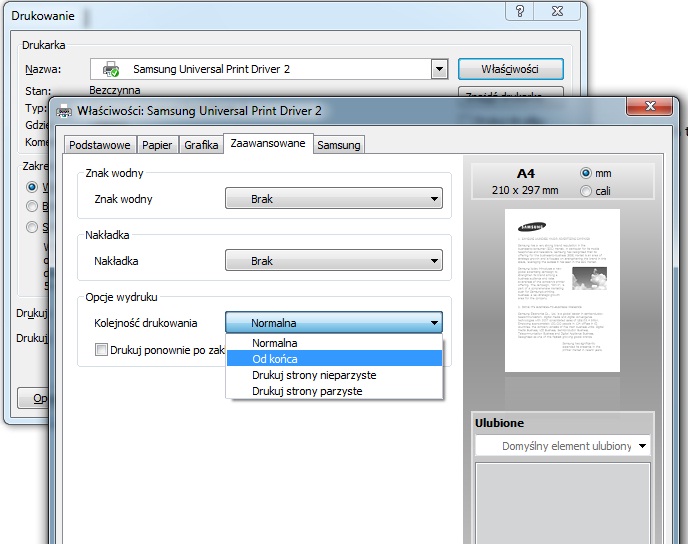Screen dimensions: 688x544
Task: Click the A4 page preview thumbnail
Action: tap(562, 290)
